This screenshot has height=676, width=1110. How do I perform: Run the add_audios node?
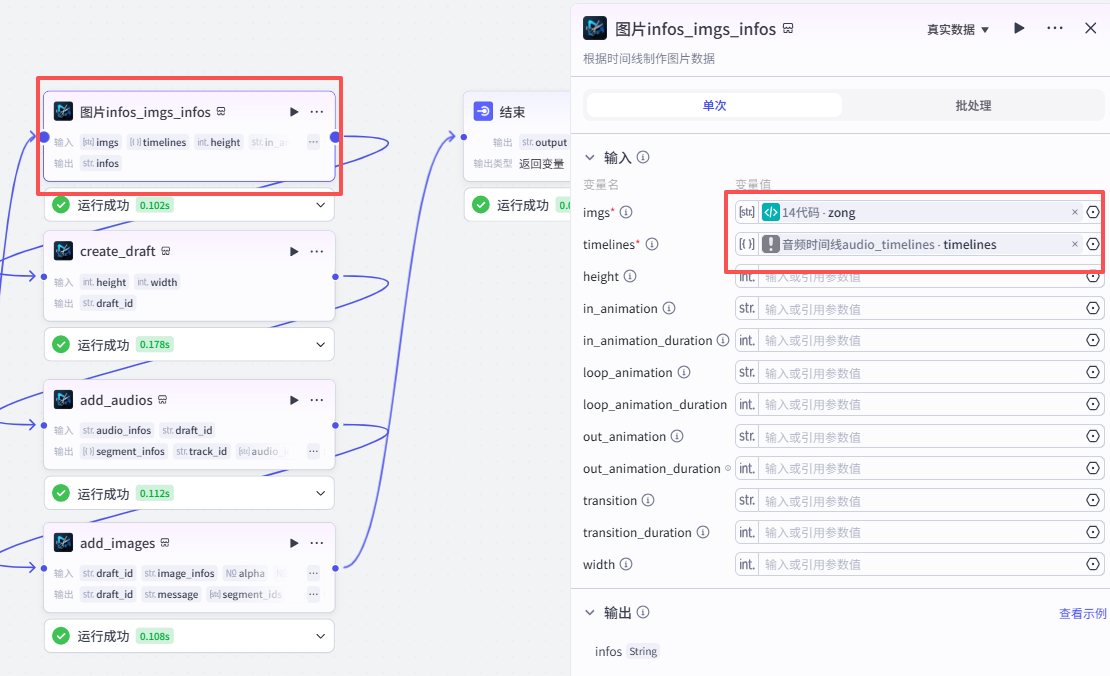click(x=294, y=400)
